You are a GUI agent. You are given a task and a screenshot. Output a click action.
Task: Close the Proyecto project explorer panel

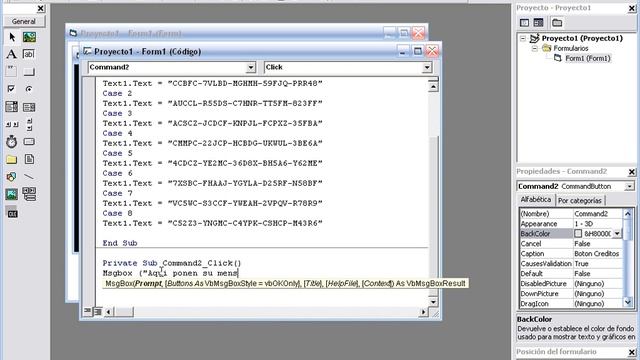coord(631,9)
